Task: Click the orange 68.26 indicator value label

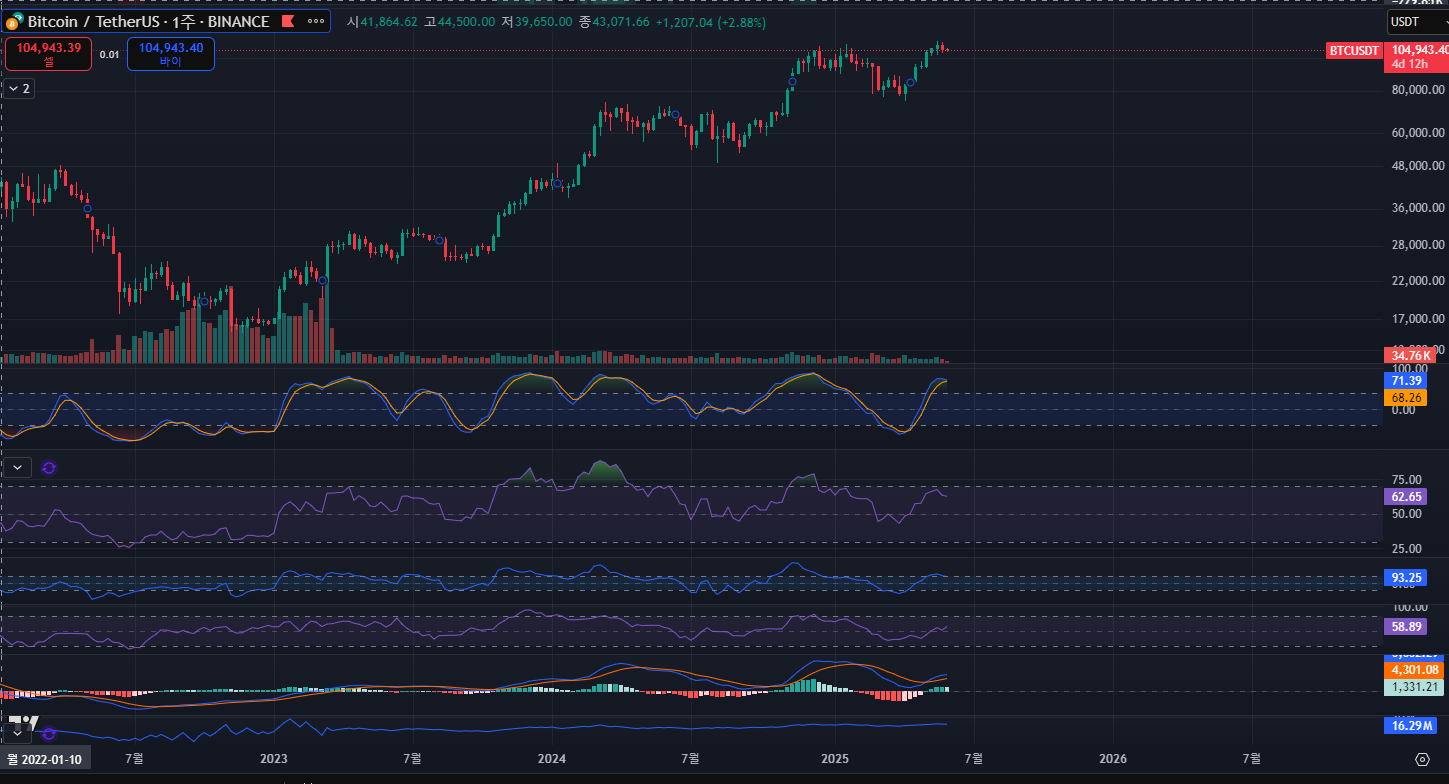Action: coord(1406,397)
